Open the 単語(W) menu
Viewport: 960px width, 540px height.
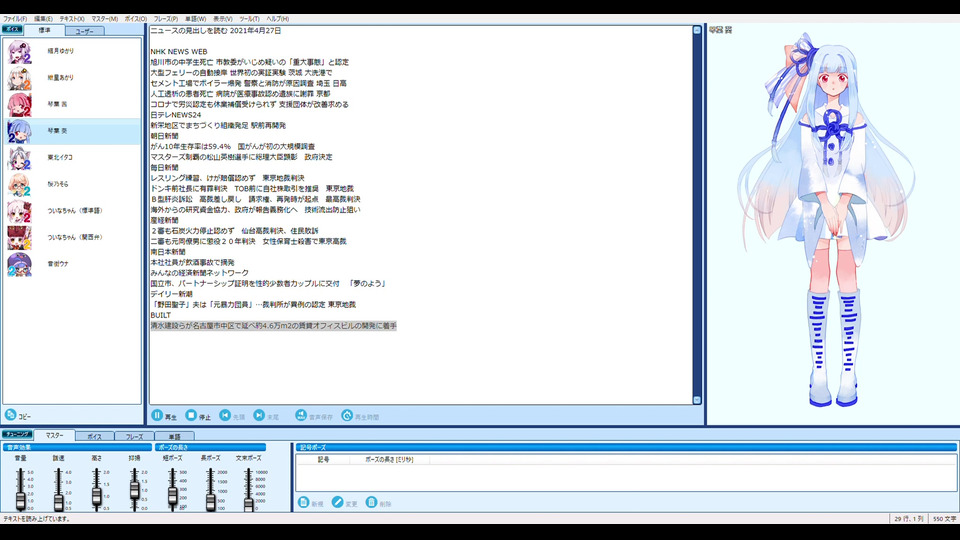click(195, 19)
